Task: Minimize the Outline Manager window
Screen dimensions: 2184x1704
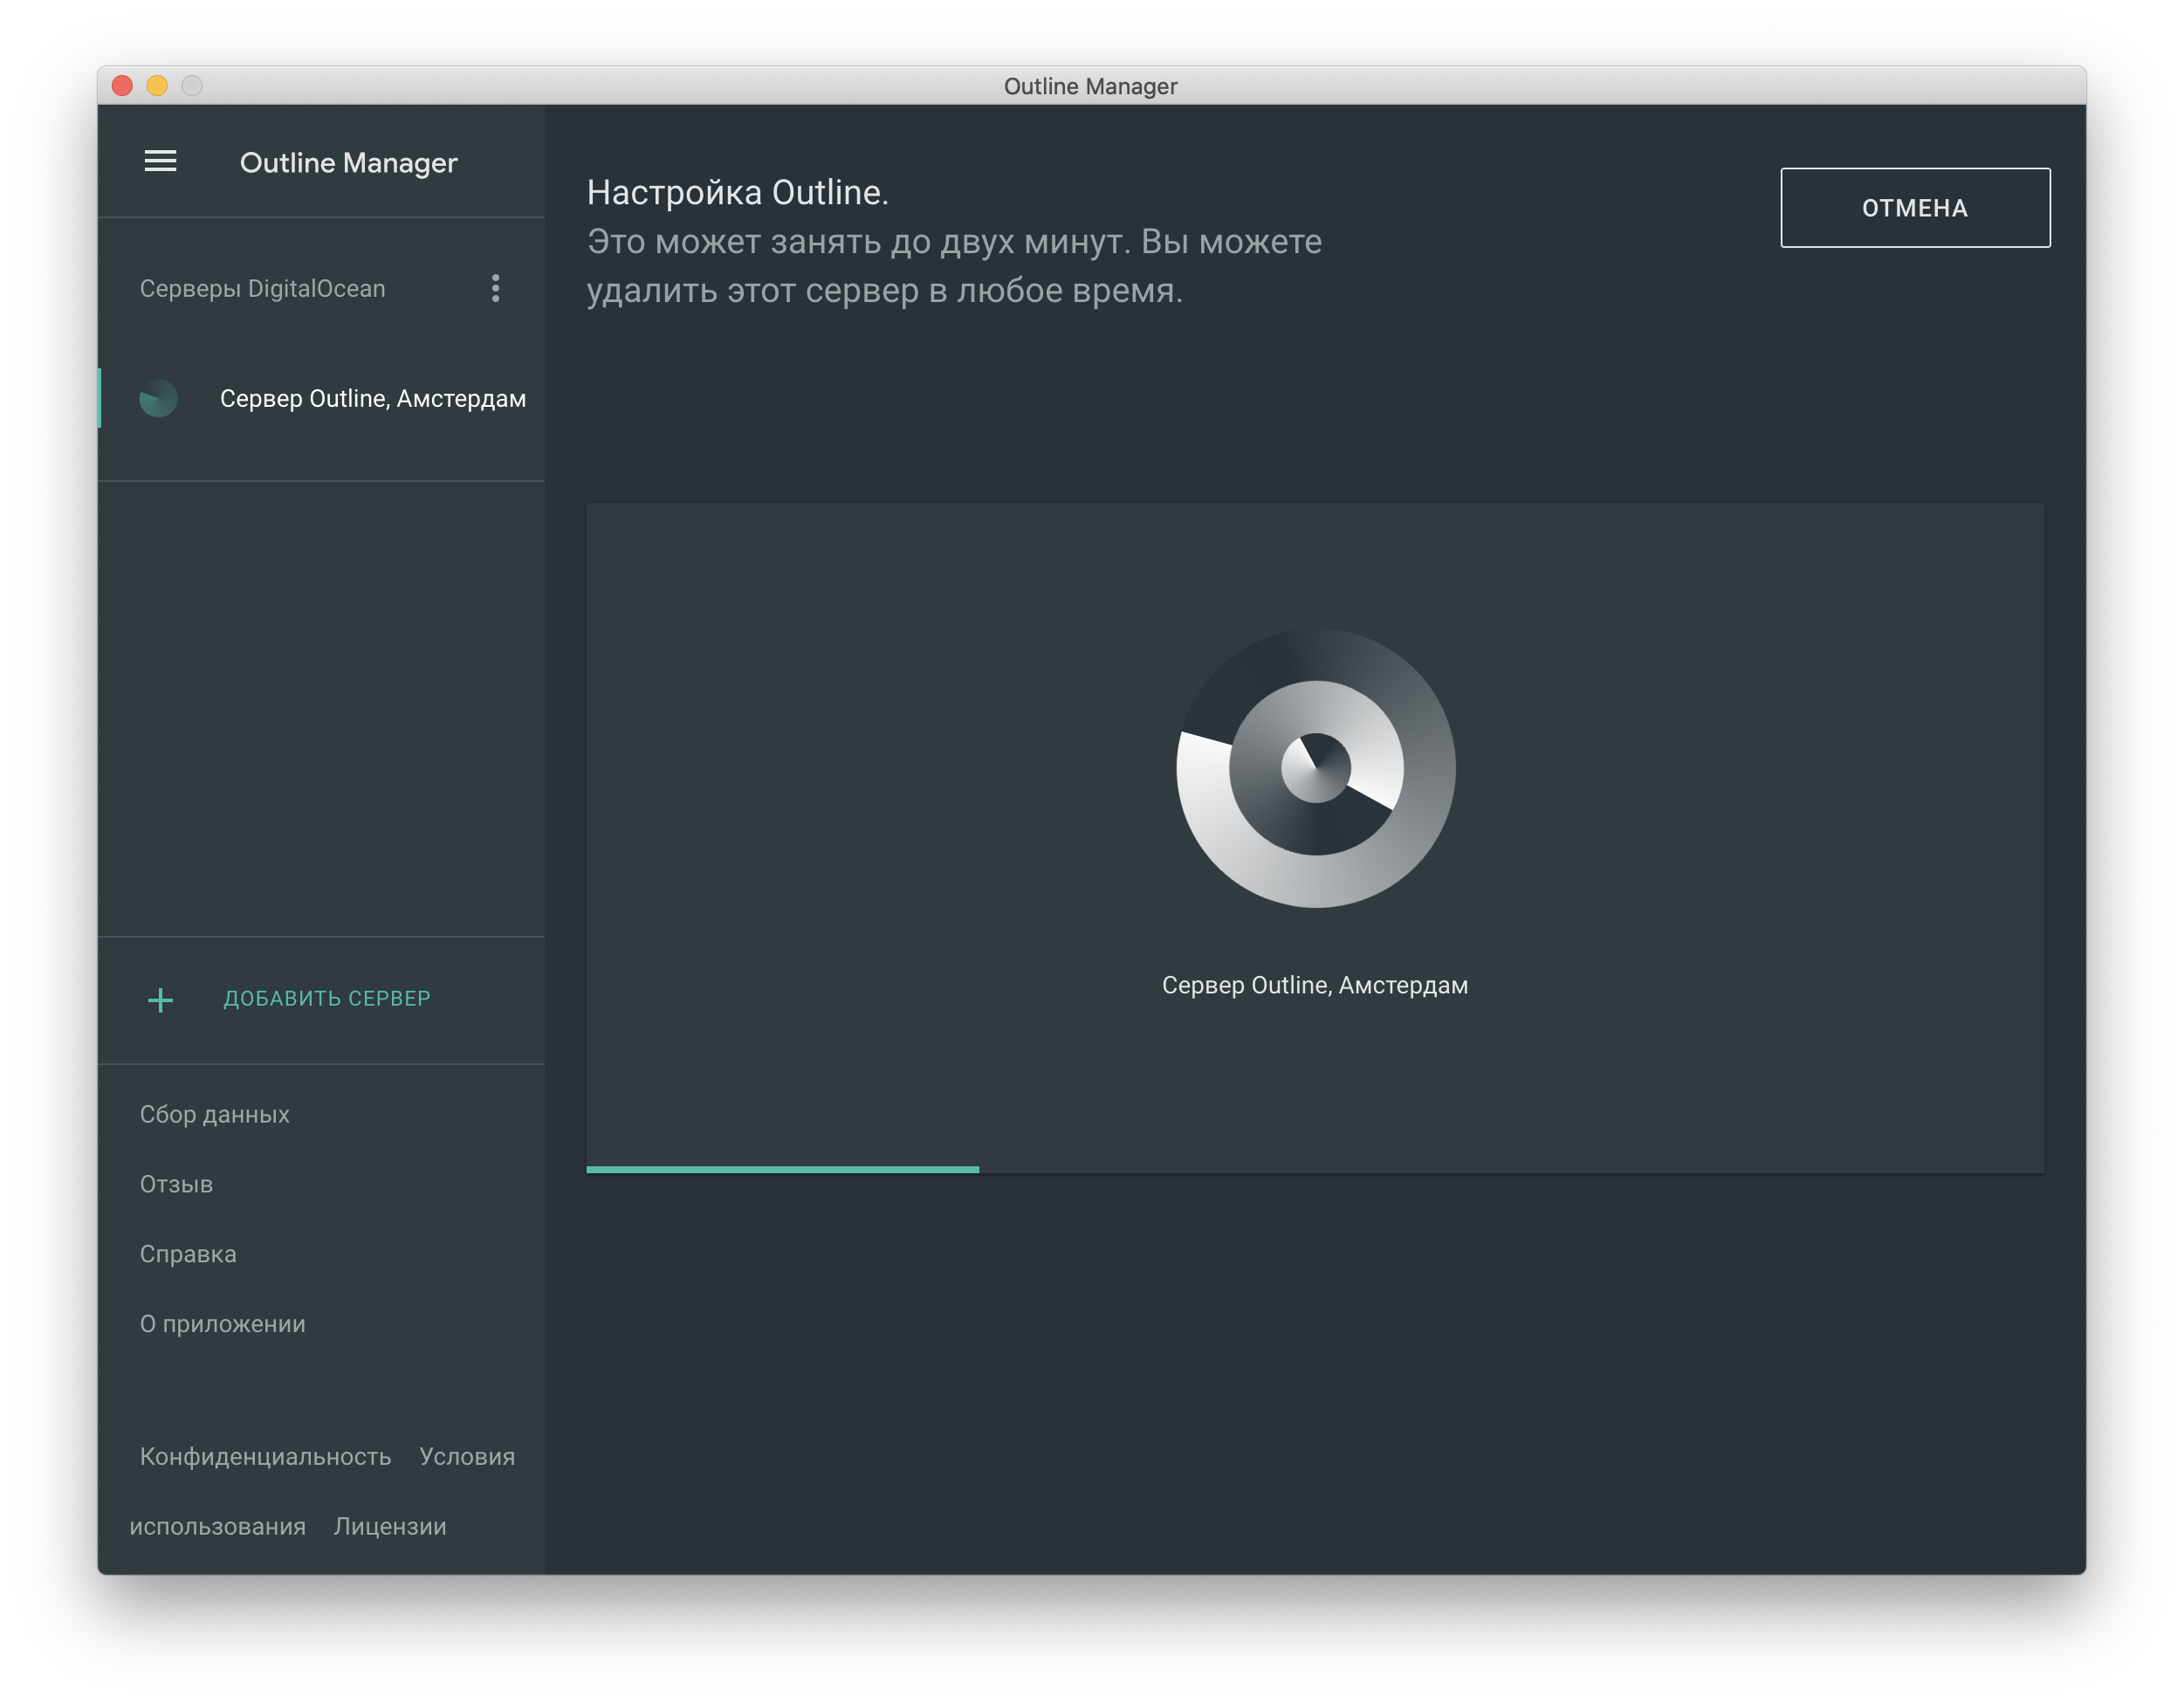Action: pyautogui.click(x=157, y=85)
